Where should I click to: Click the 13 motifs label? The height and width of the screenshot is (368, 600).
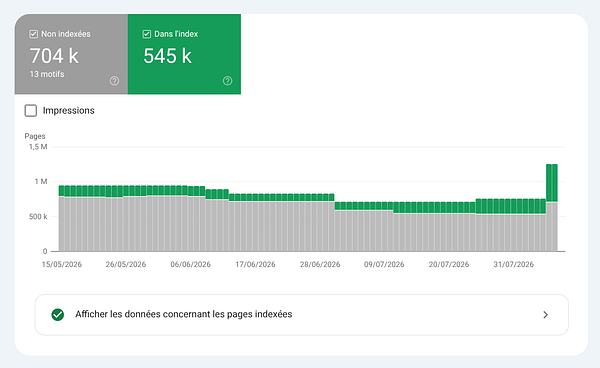tap(47, 74)
